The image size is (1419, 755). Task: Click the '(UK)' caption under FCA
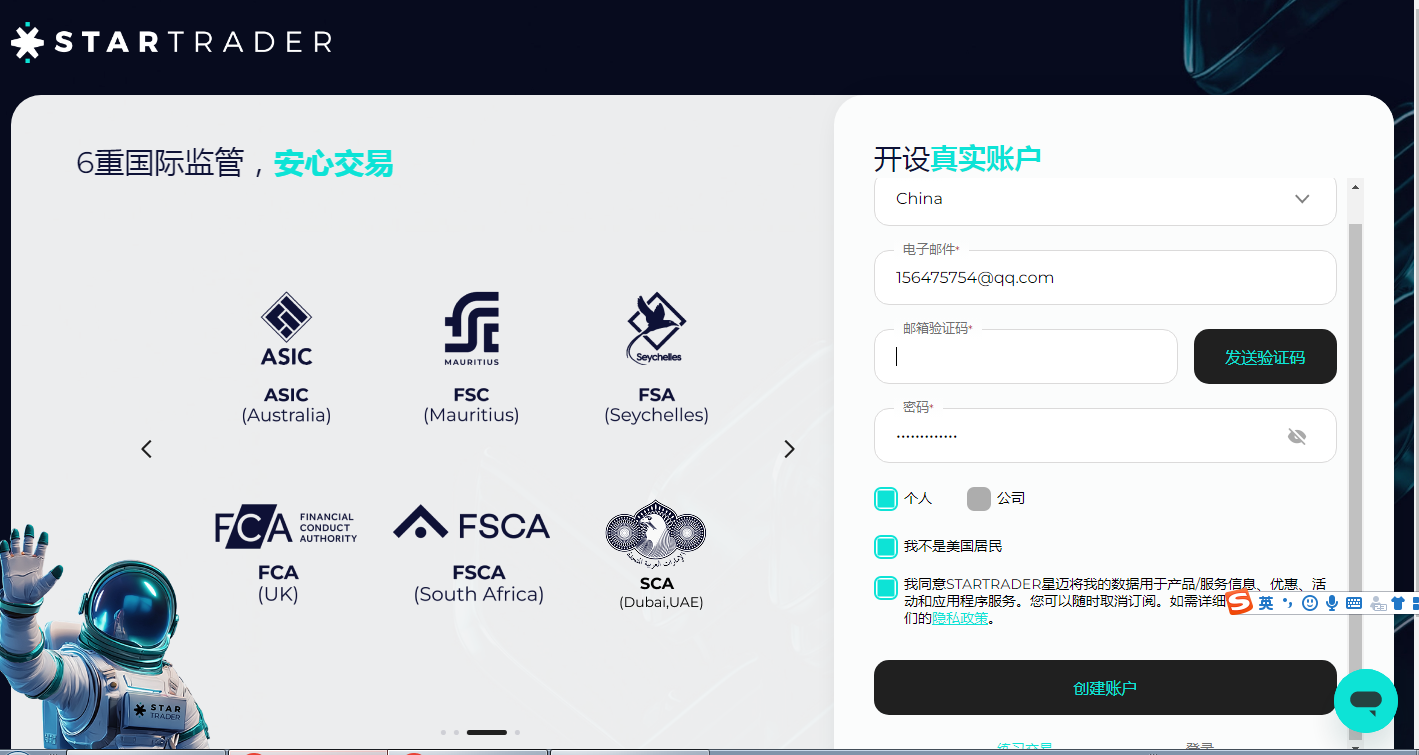[x=278, y=594]
